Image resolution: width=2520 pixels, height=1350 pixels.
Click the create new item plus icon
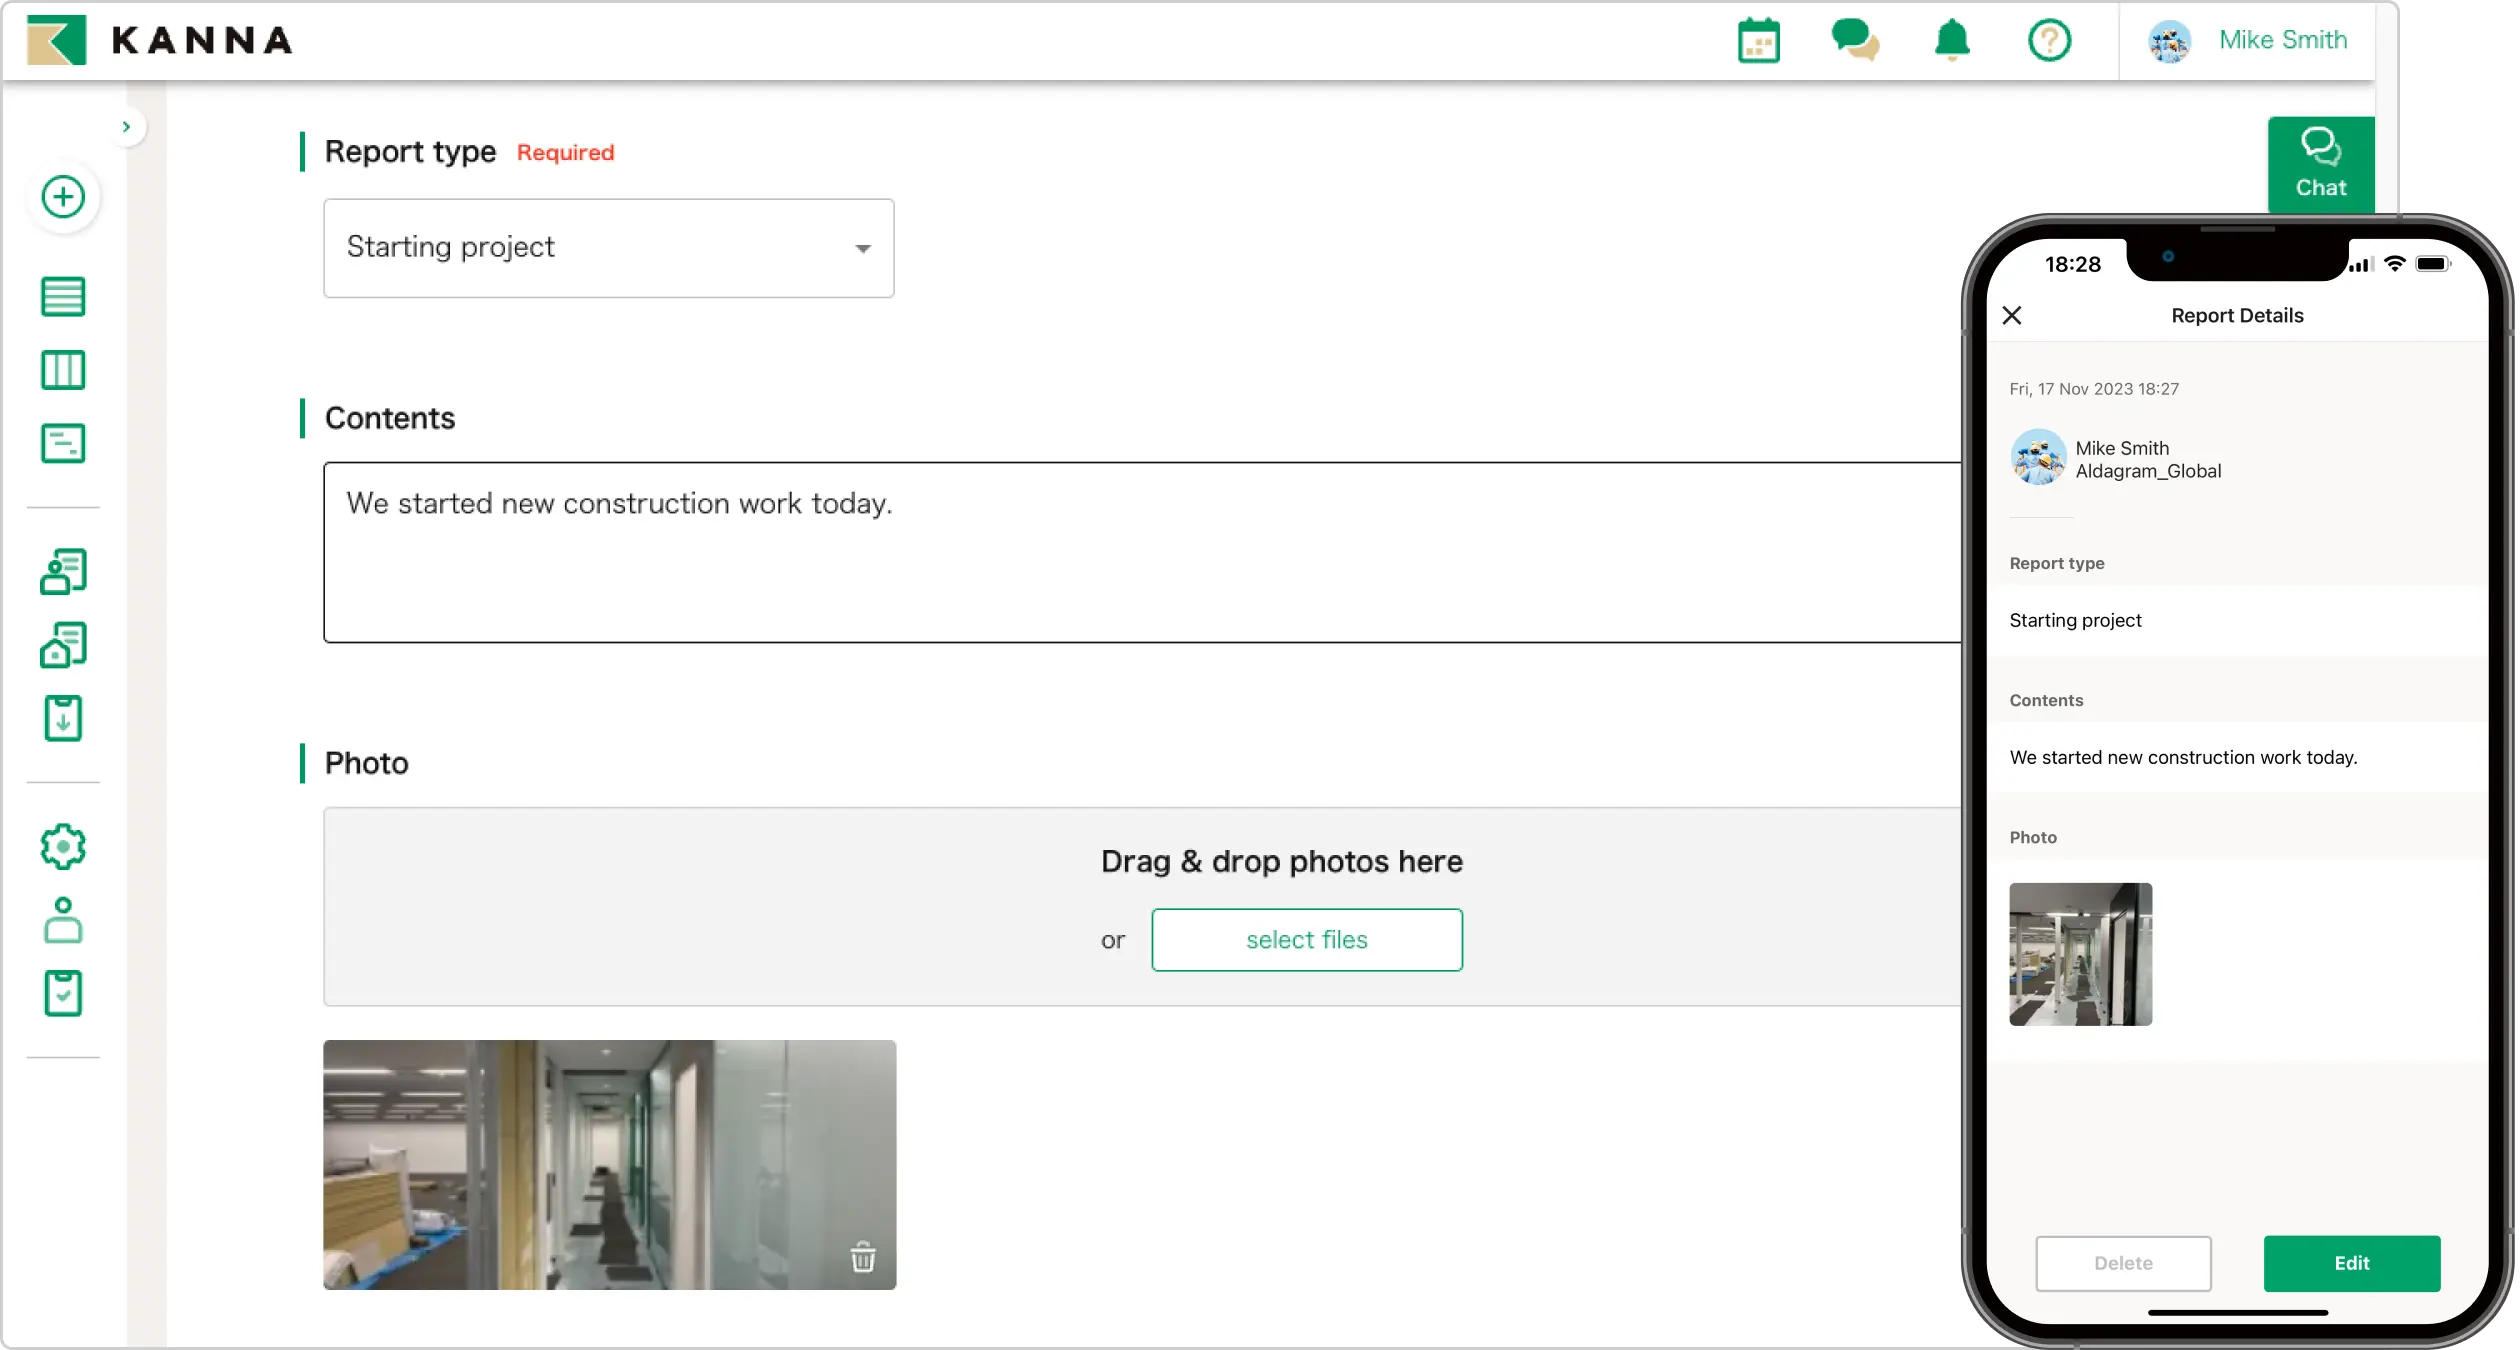click(63, 197)
